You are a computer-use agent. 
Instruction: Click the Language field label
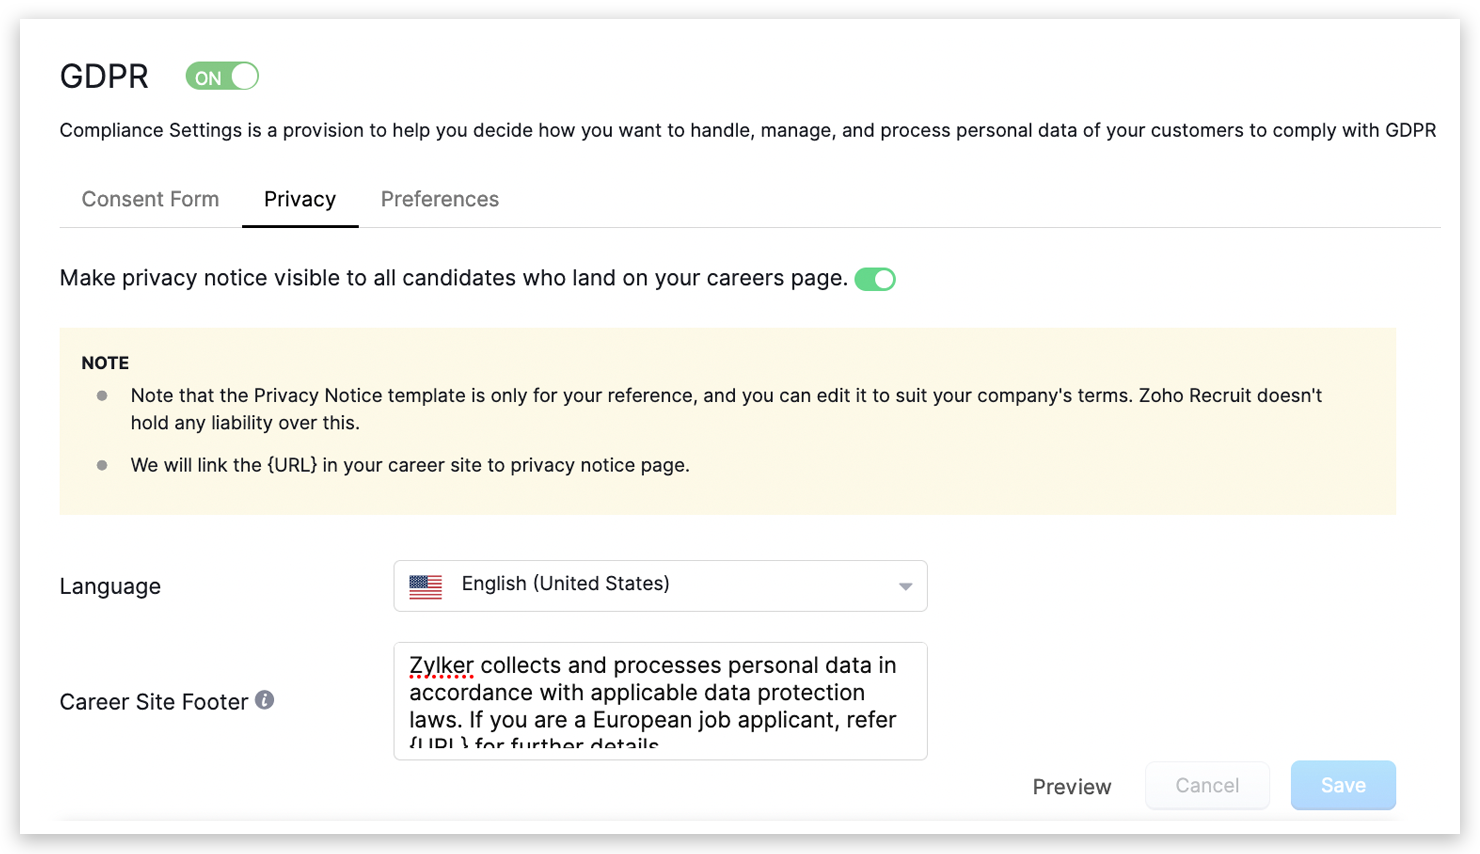(x=110, y=586)
